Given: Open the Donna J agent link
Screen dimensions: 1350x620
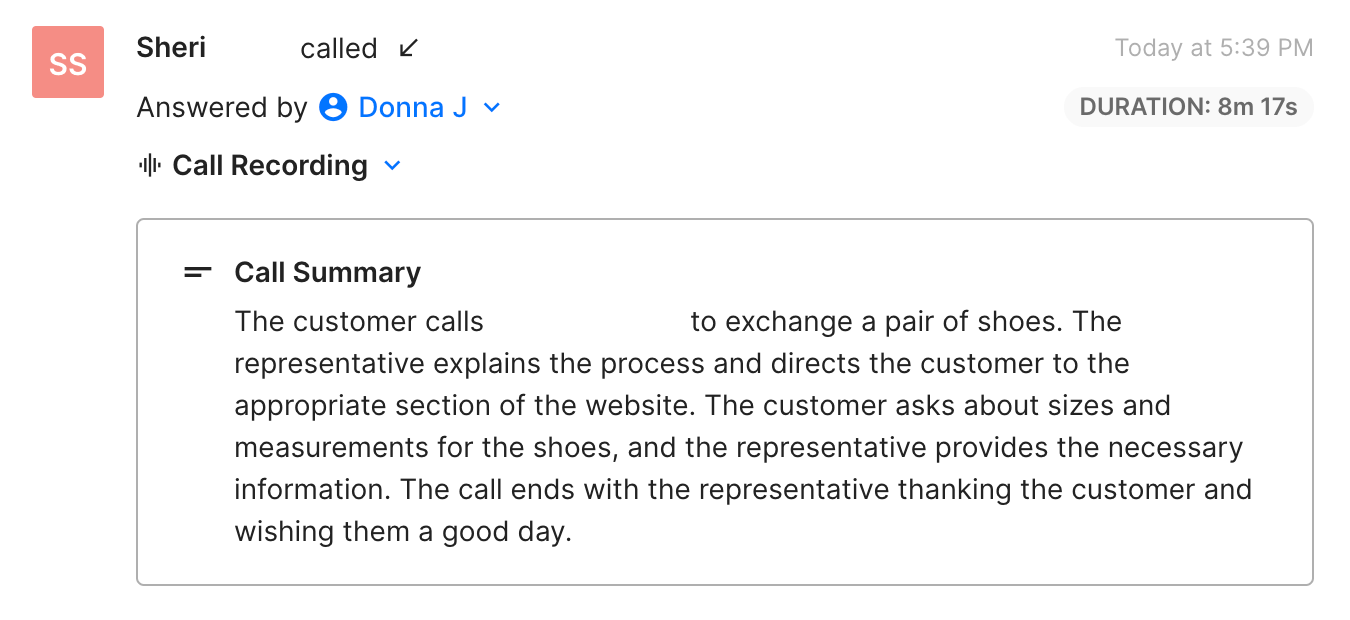Looking at the screenshot, I should point(413,107).
